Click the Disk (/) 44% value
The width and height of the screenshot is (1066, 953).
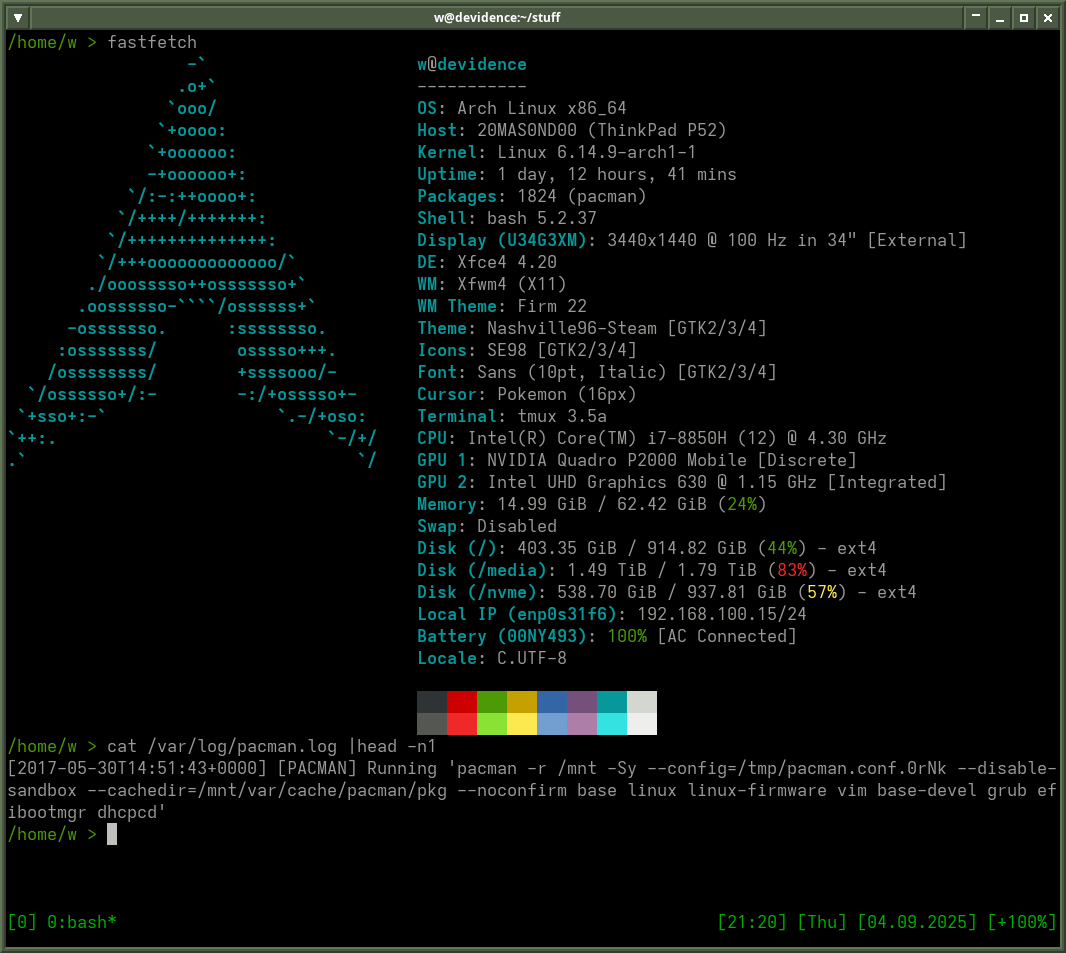pos(782,548)
